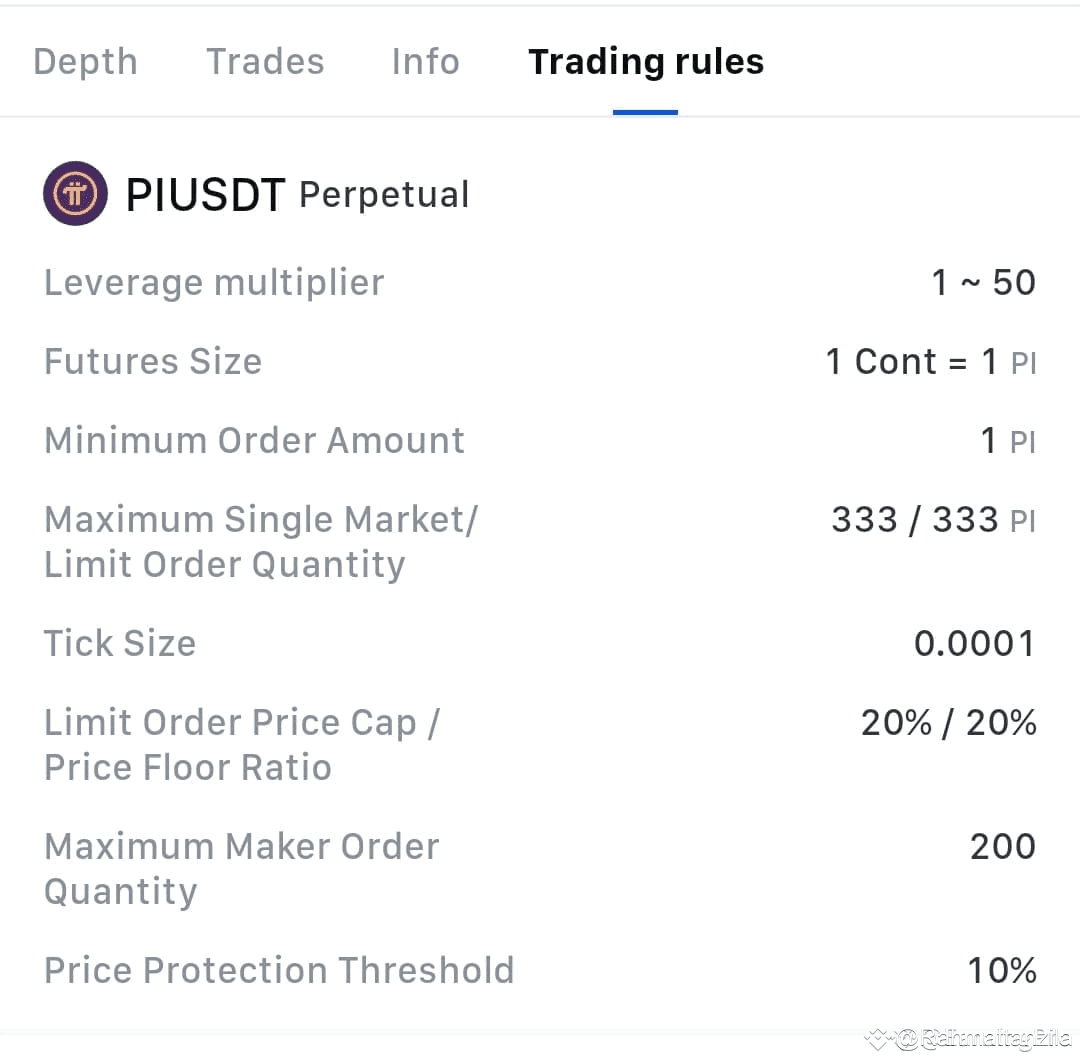
Task: Switch to the Depth tab
Action: [85, 62]
